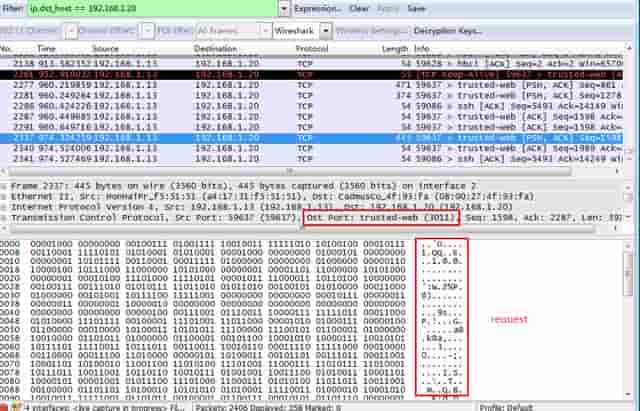The width and height of the screenshot is (640, 411).
Task: Select the Ethernet II line in packet details
Action: pyautogui.click(x=273, y=197)
